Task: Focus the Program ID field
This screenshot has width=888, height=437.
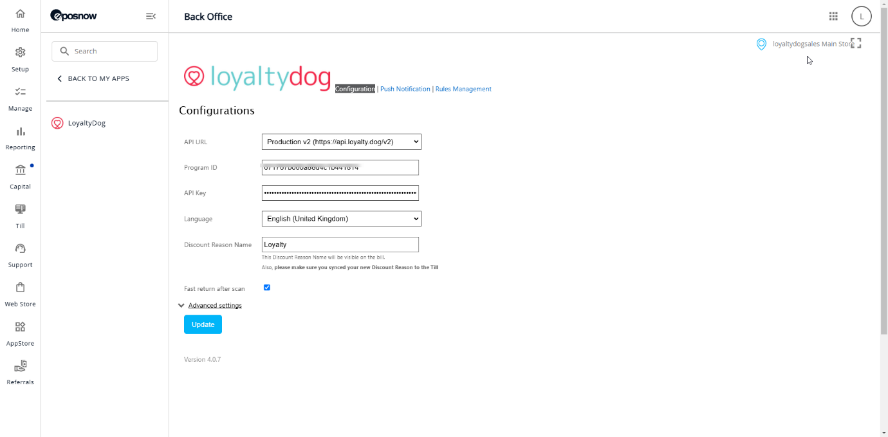Action: pos(340,168)
